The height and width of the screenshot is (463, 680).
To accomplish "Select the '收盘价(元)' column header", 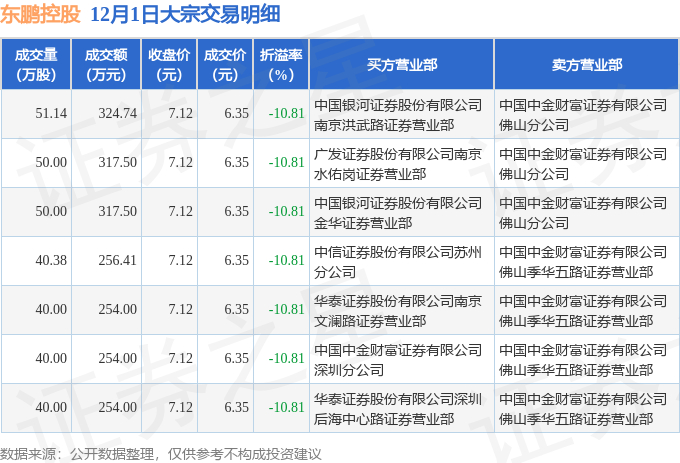I will (x=169, y=65).
